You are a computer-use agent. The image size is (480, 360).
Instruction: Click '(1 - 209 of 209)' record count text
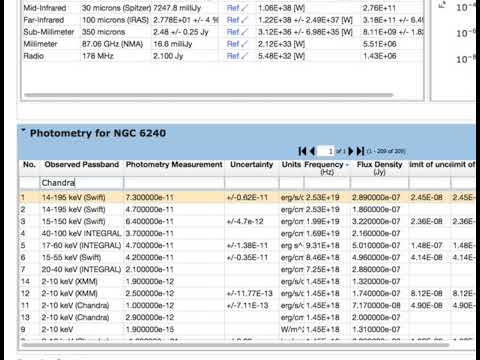[x=386, y=151]
